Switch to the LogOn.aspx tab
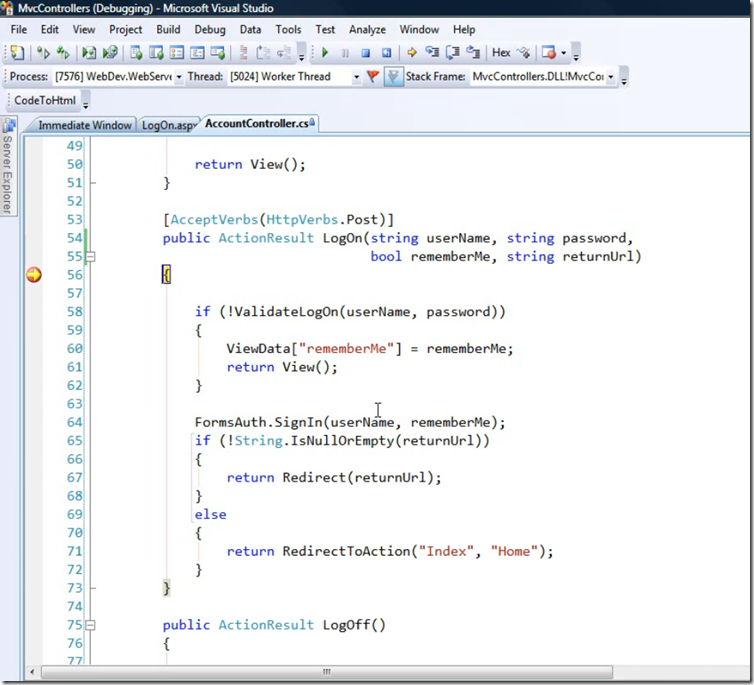The width and height of the screenshot is (754, 685). (169, 125)
